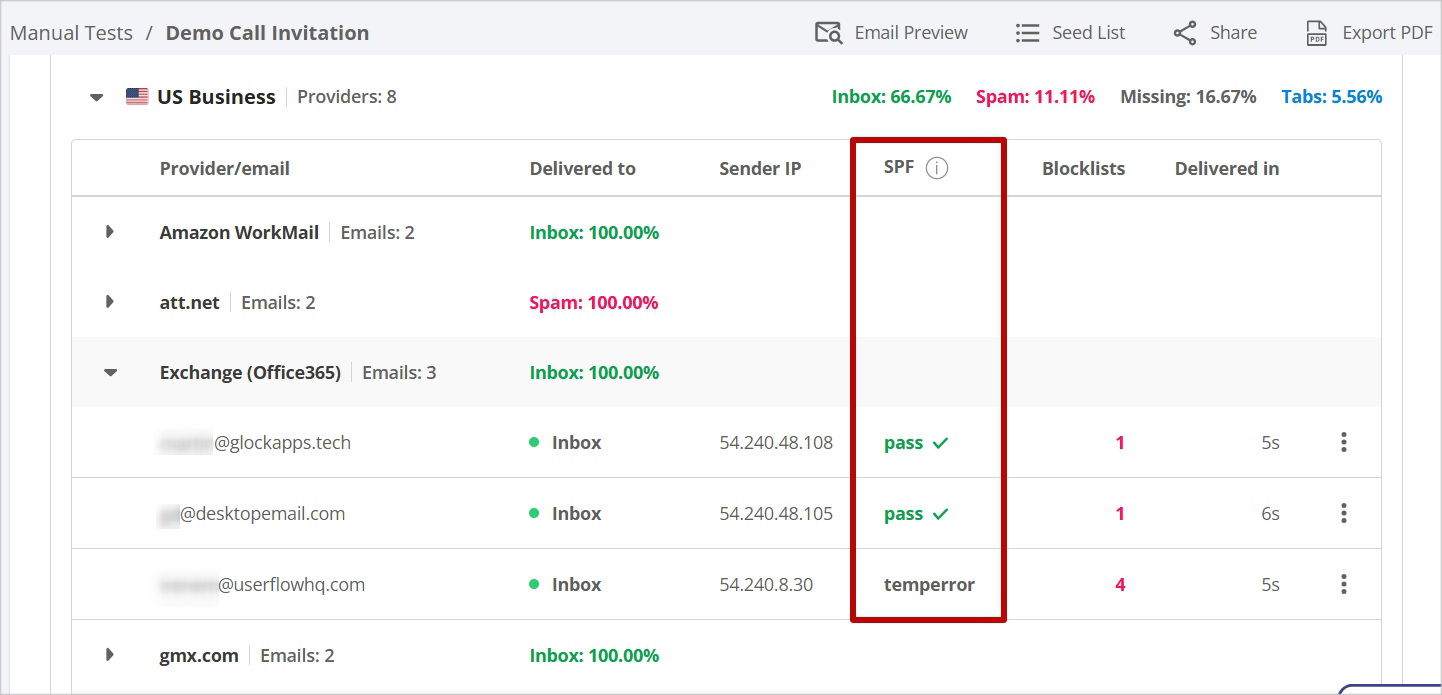Click the Email Preview icon
This screenshot has width=1442, height=695.
[x=828, y=33]
